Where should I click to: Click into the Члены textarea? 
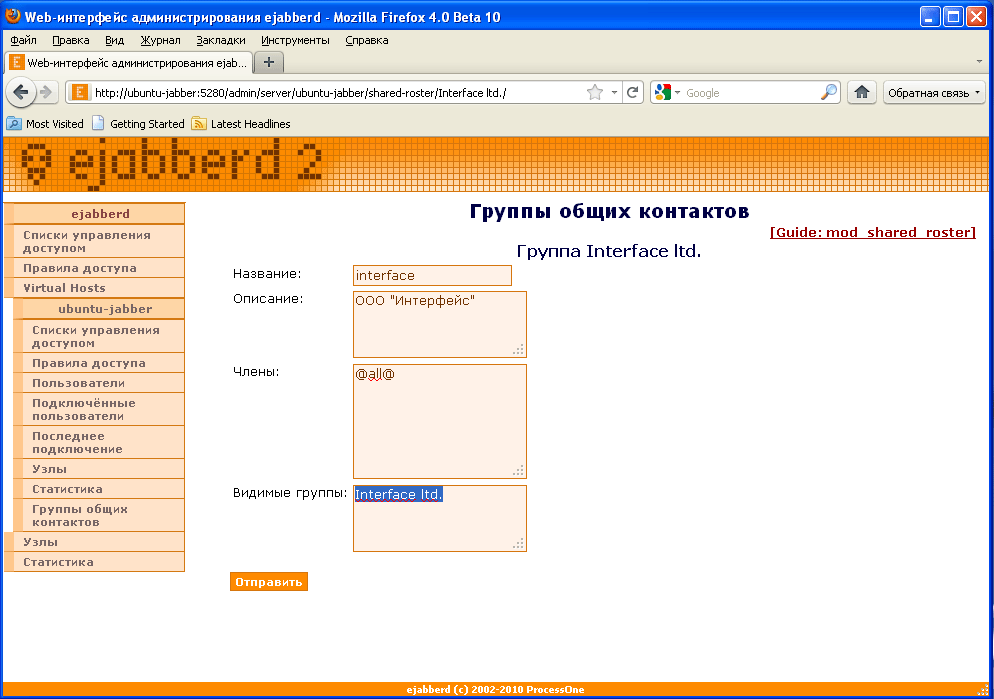440,421
